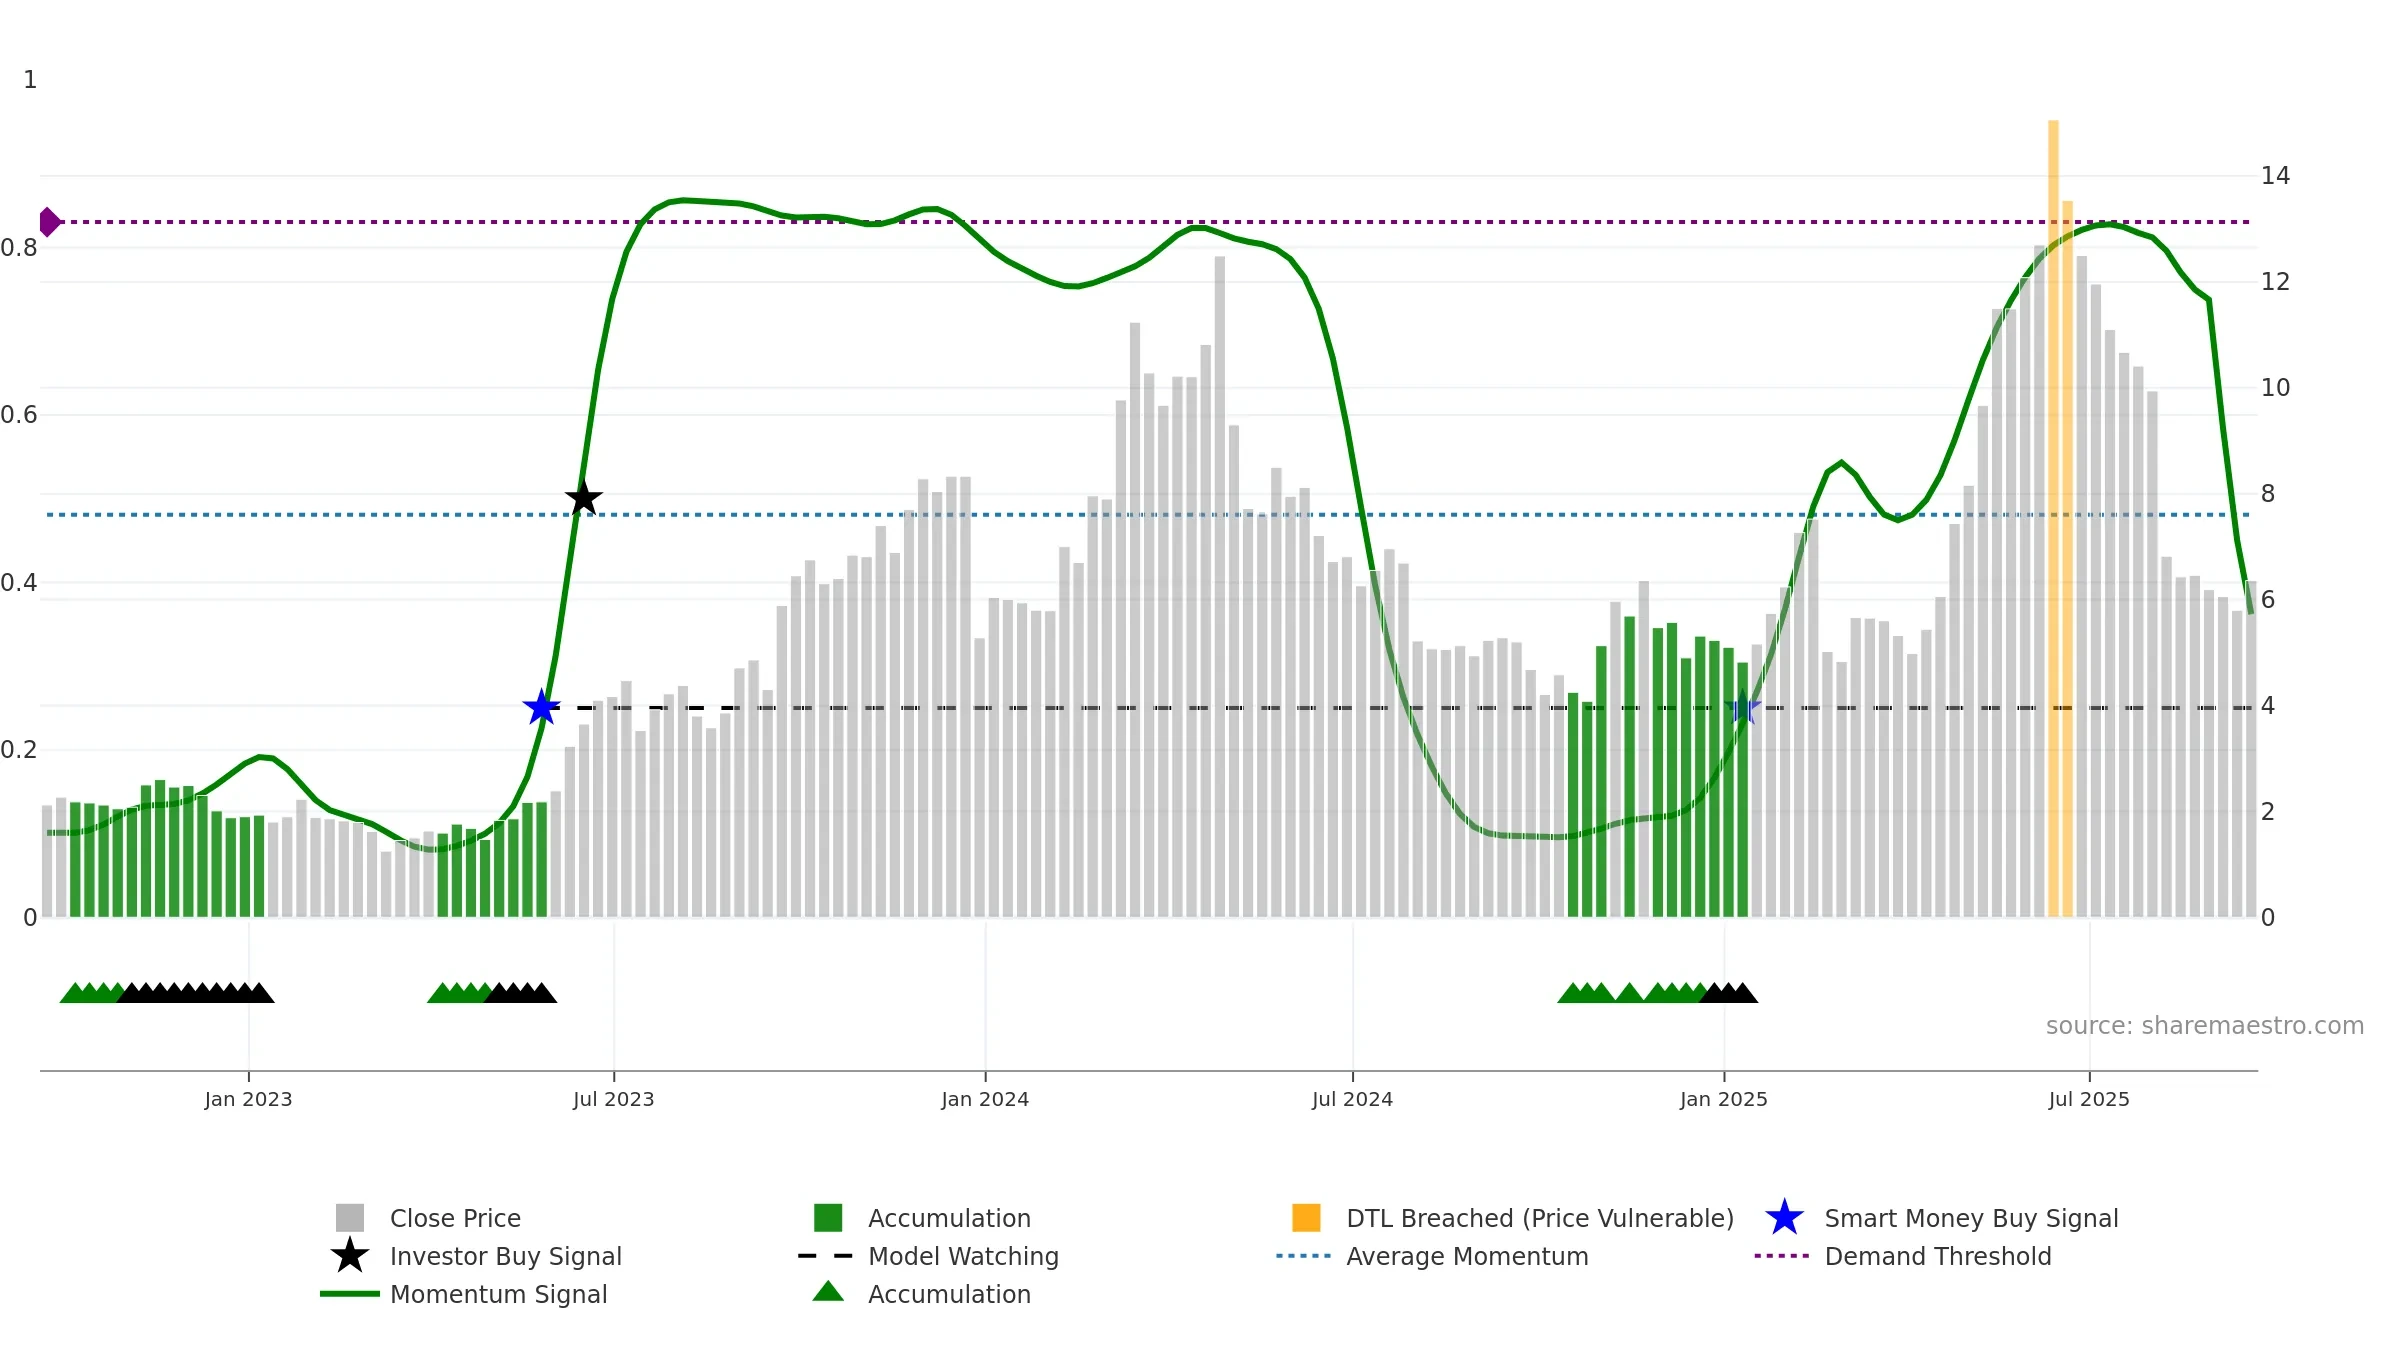Viewport: 2400px width, 1350px height.
Task: Click the right axis value 14
Action: click(x=2275, y=176)
